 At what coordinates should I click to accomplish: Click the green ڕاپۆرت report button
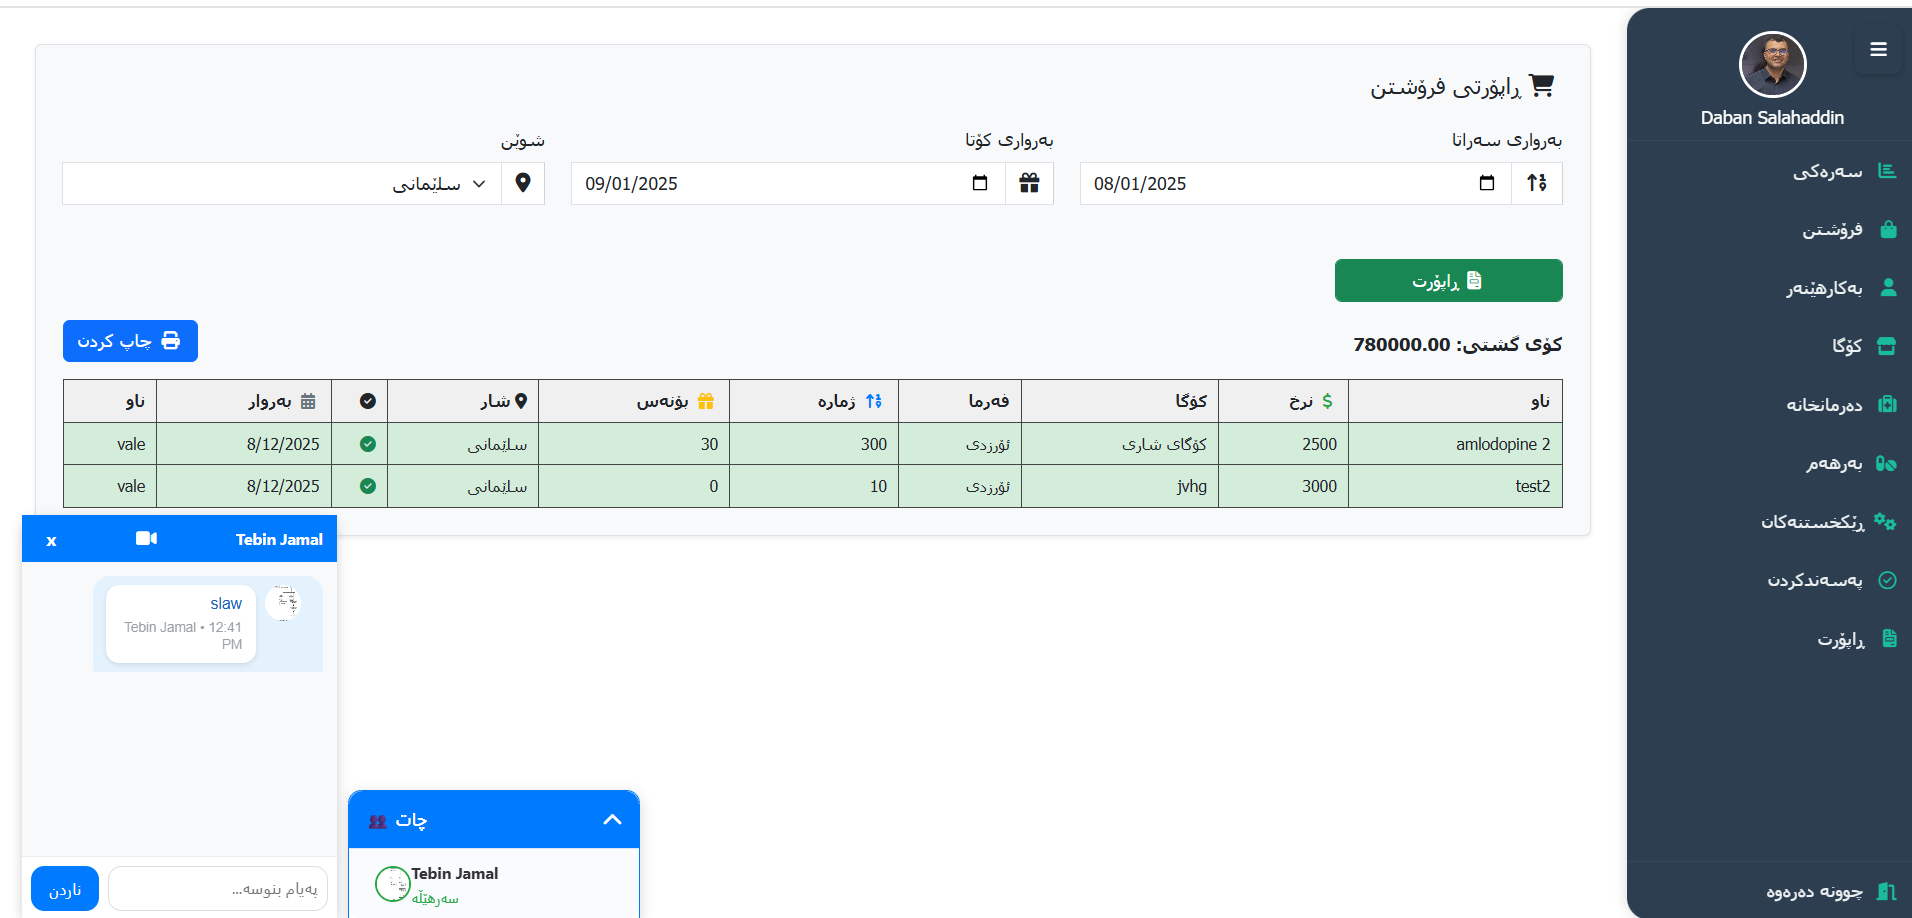[x=1448, y=281]
